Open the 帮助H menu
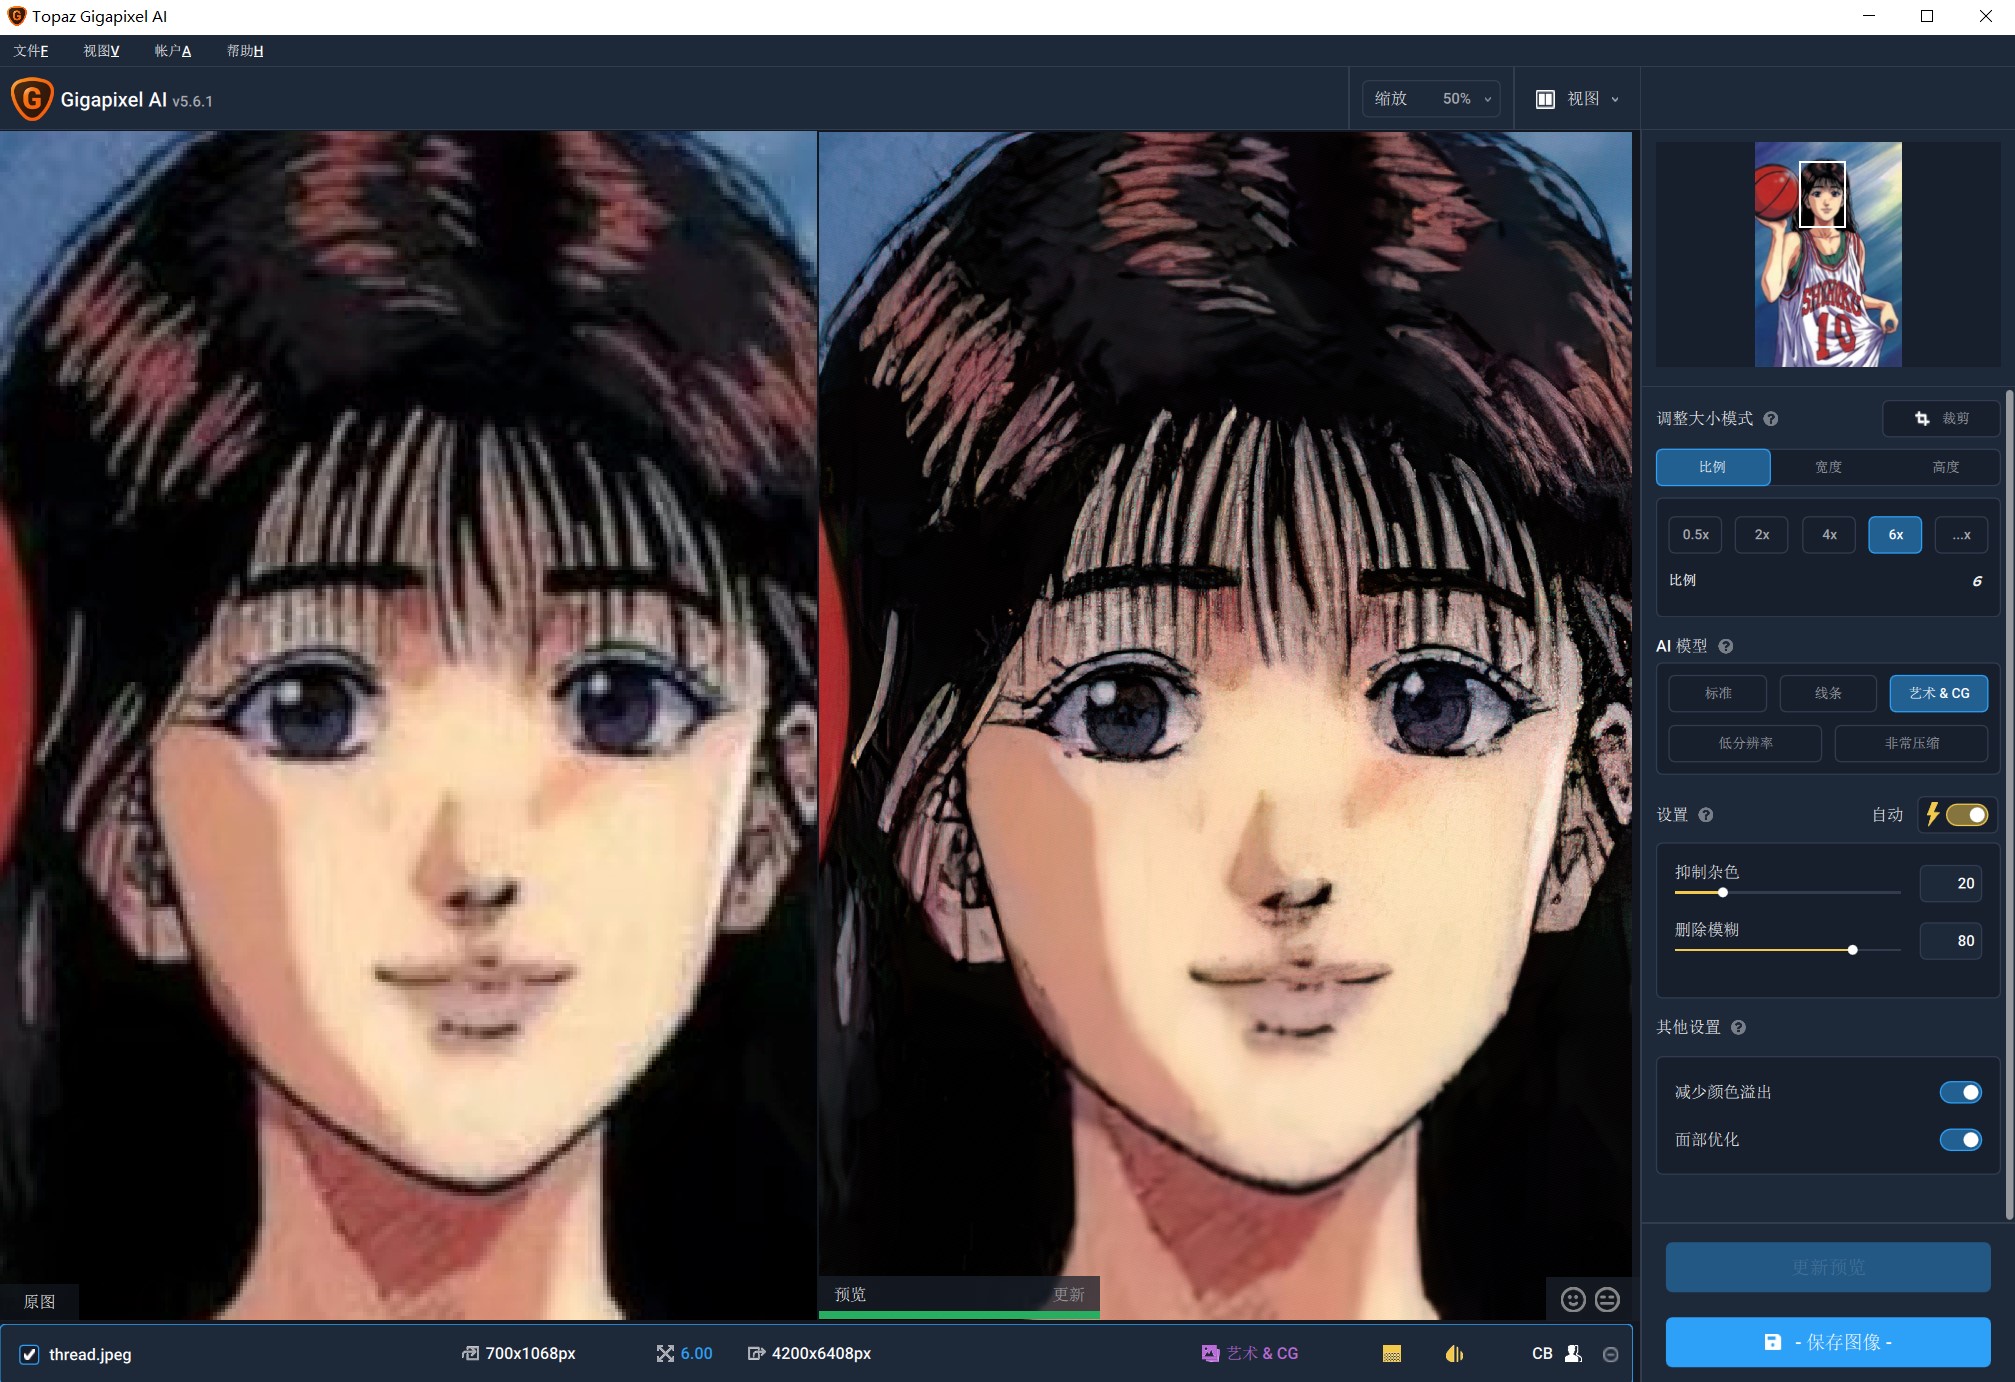 245,51
